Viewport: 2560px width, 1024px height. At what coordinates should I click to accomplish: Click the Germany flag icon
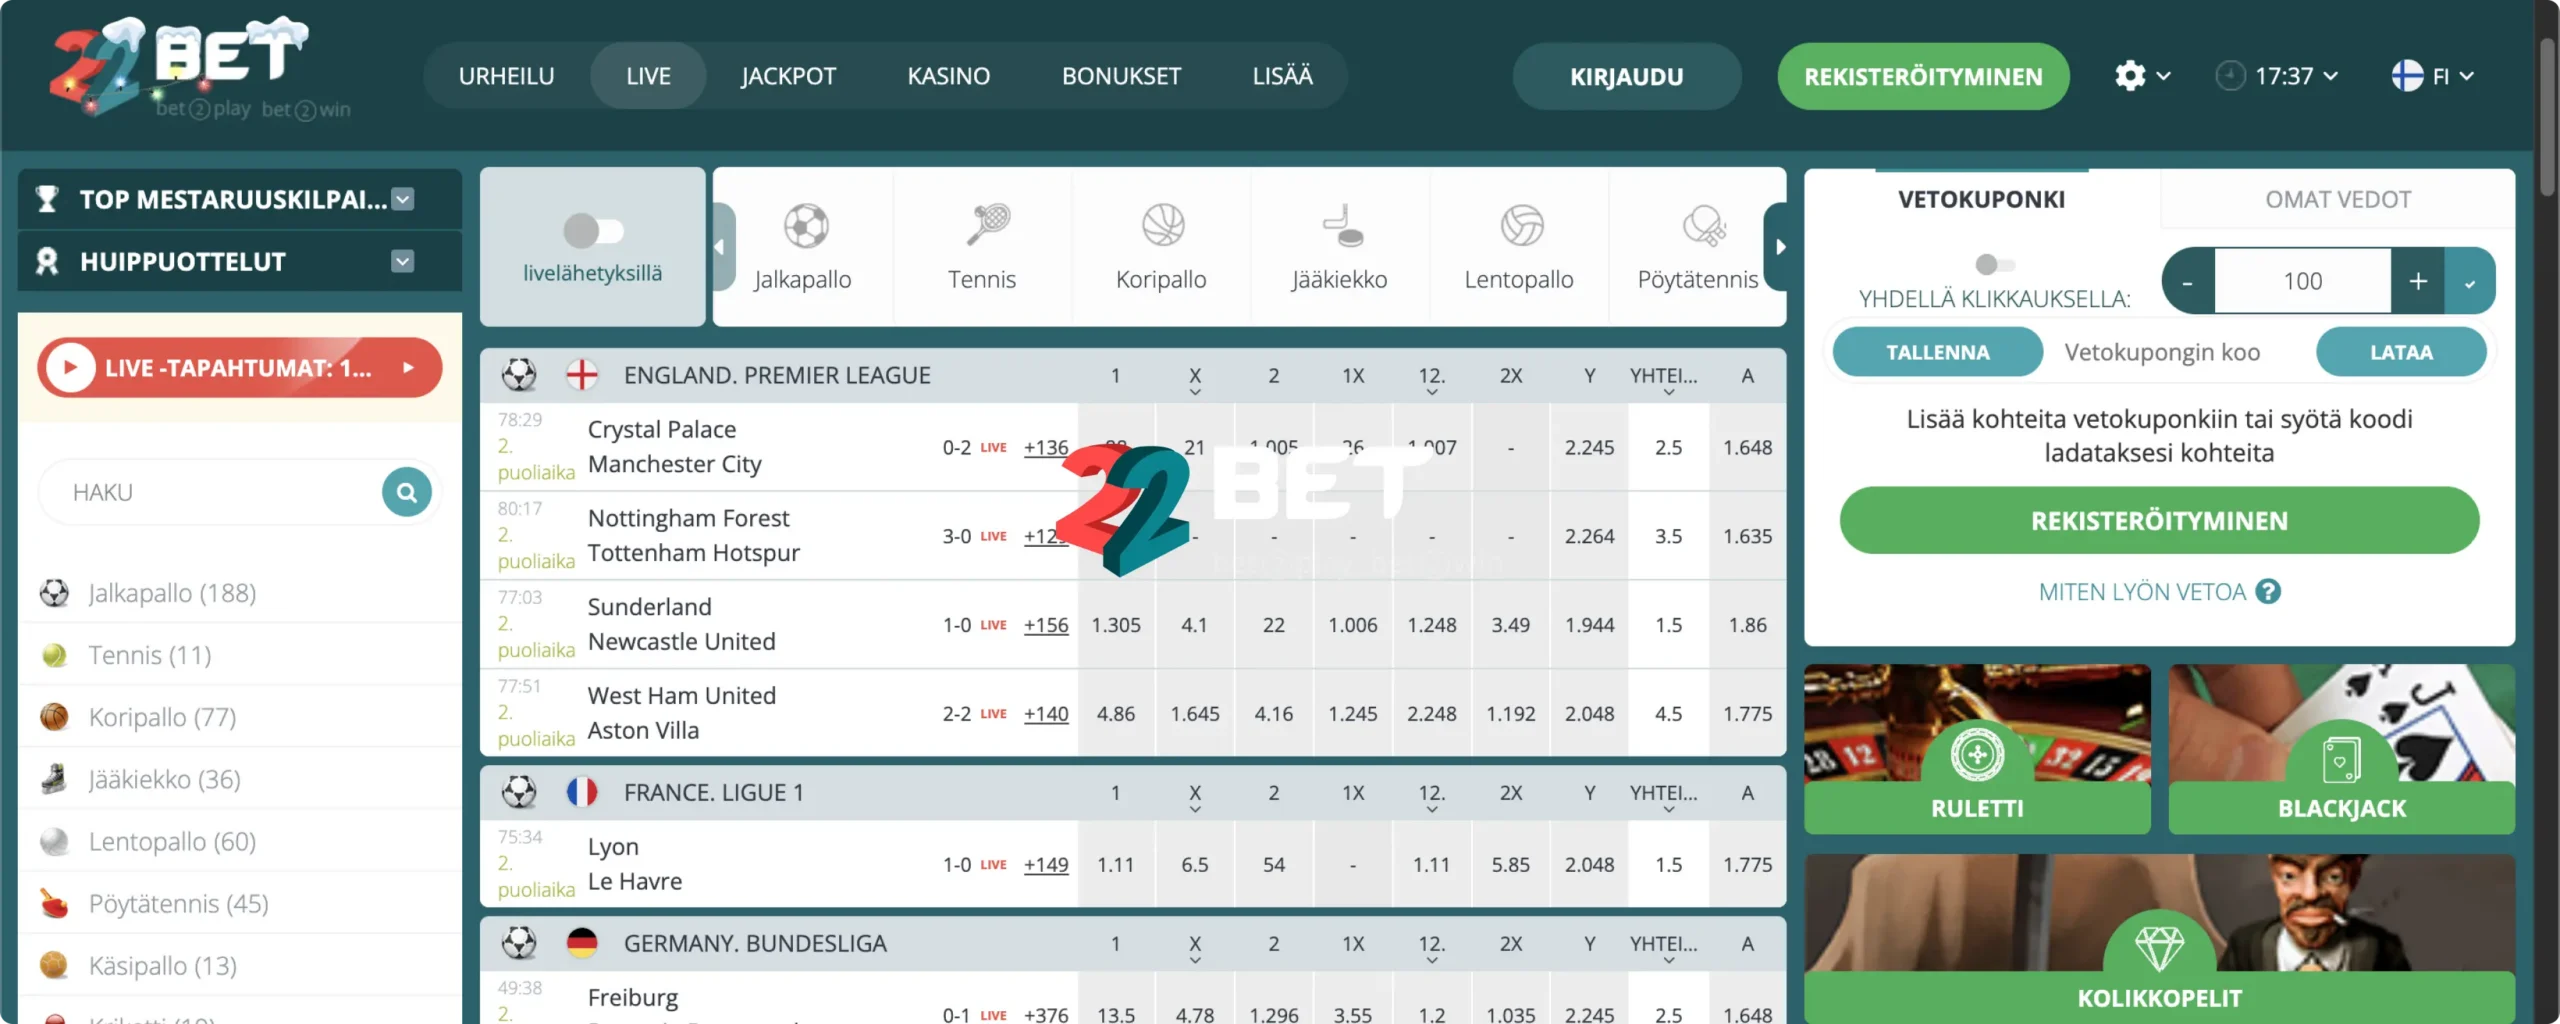582,943
